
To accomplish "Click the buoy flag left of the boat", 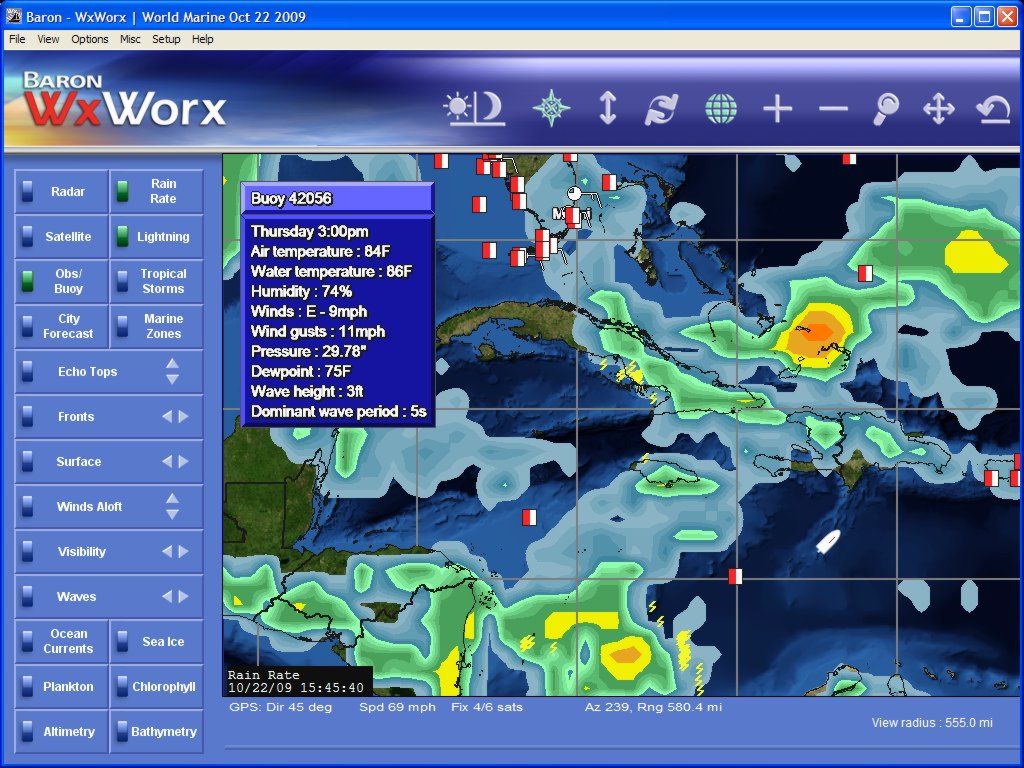I will (x=735, y=576).
